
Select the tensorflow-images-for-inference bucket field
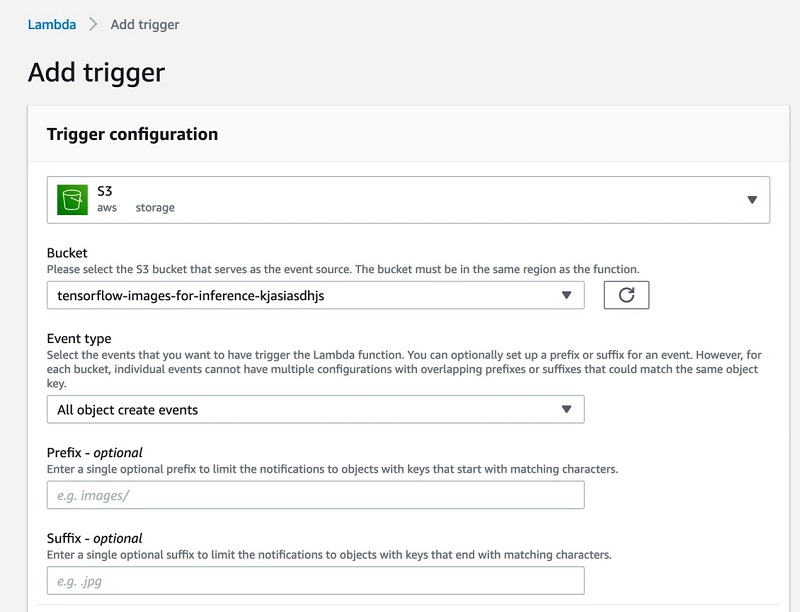pyautogui.click(x=315, y=295)
